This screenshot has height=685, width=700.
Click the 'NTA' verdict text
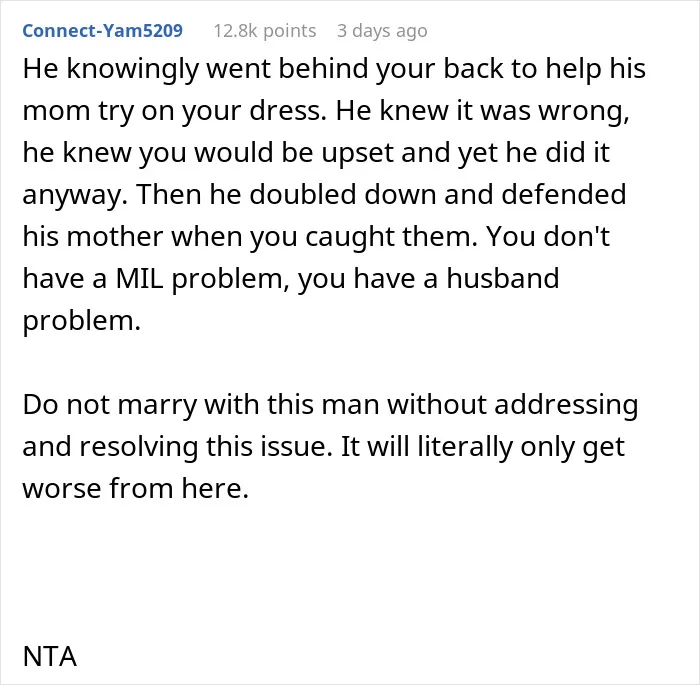[x=50, y=657]
